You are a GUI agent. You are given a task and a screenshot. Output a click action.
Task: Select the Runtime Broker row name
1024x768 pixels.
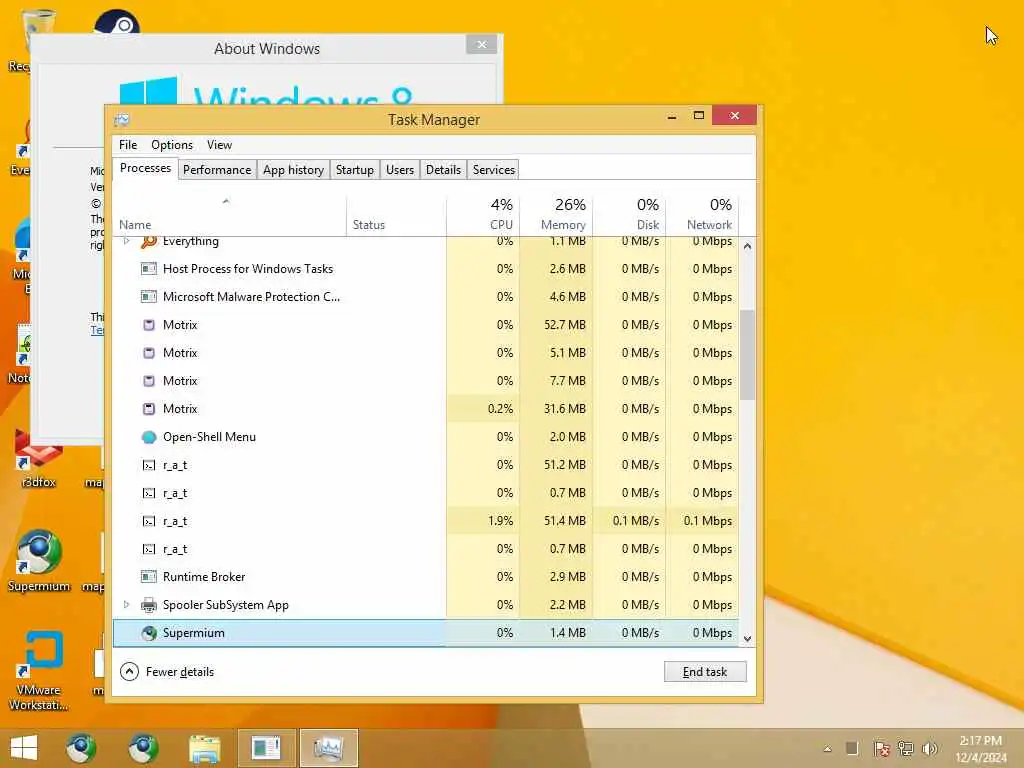tap(204, 577)
